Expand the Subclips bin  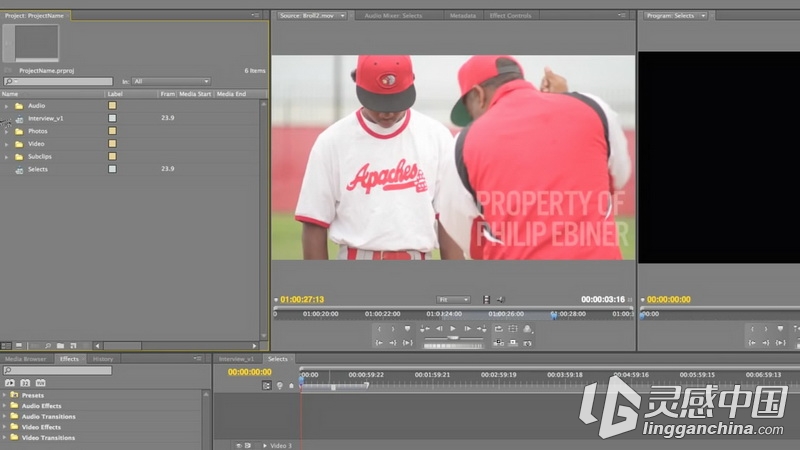6,157
